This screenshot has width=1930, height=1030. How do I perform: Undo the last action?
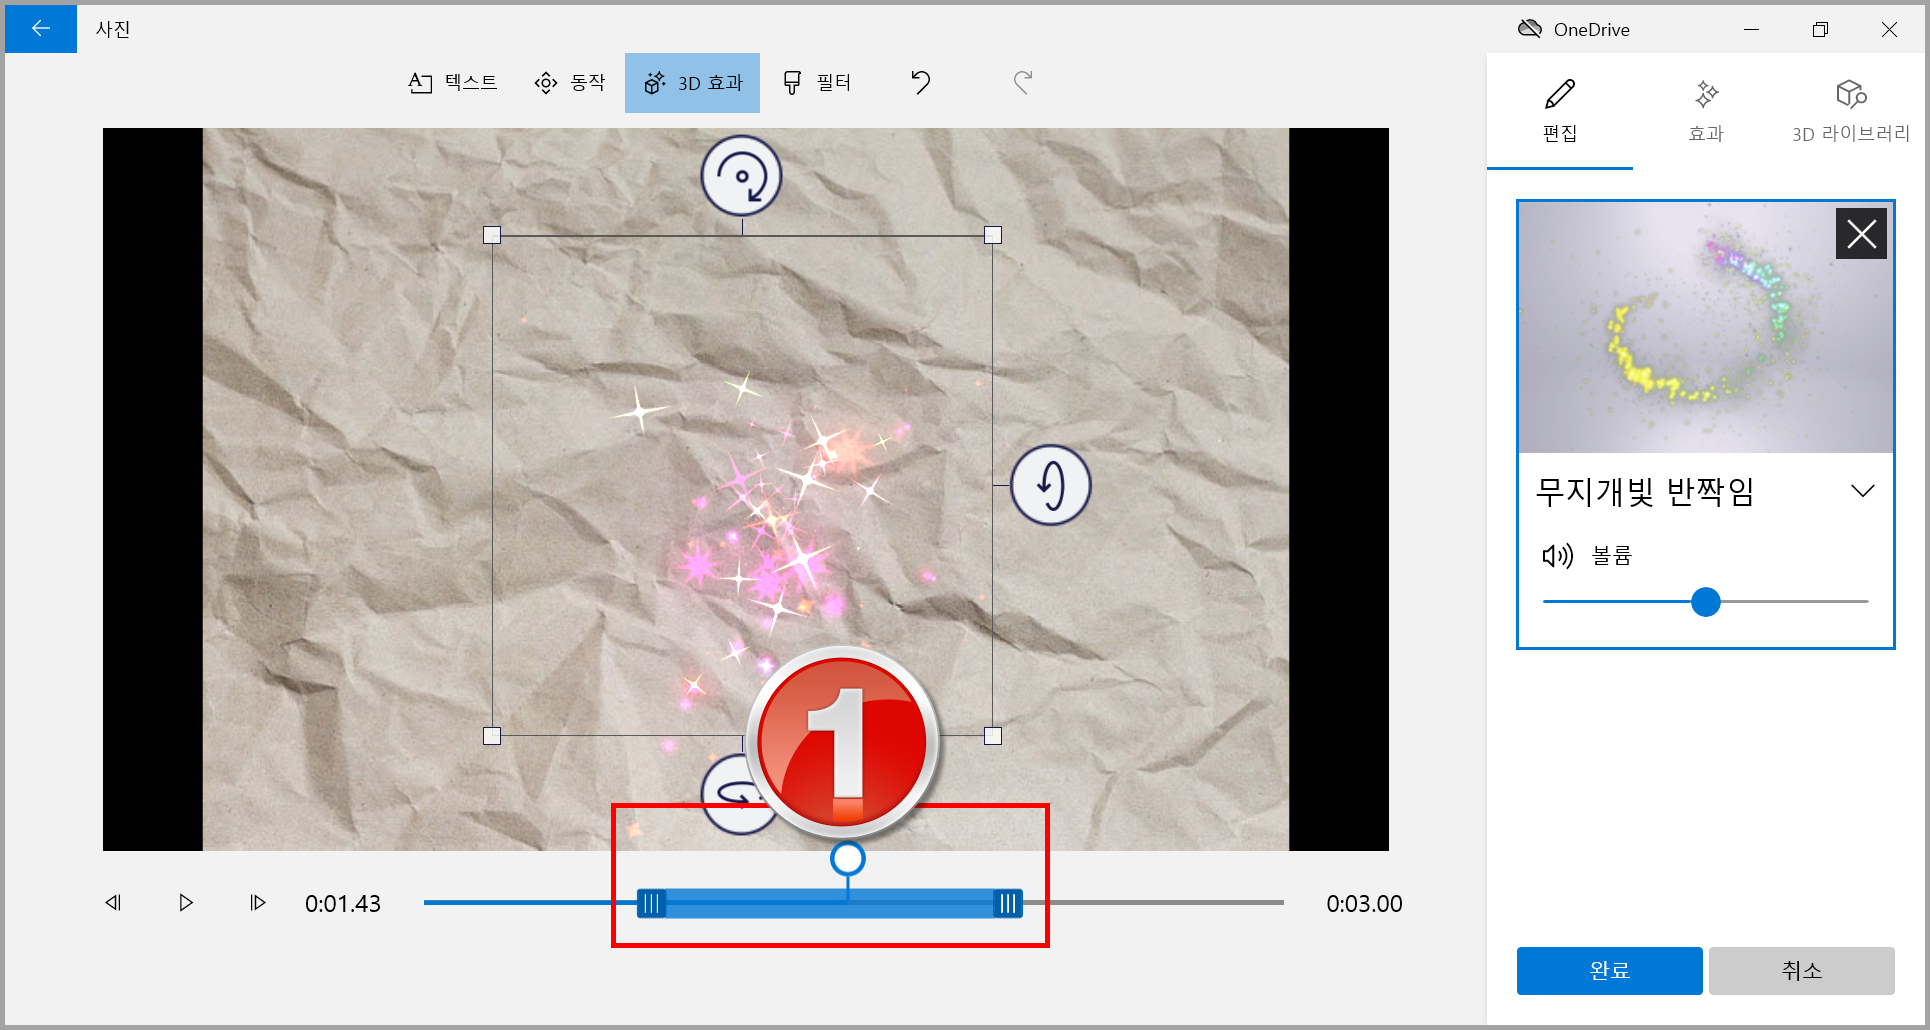point(921,82)
